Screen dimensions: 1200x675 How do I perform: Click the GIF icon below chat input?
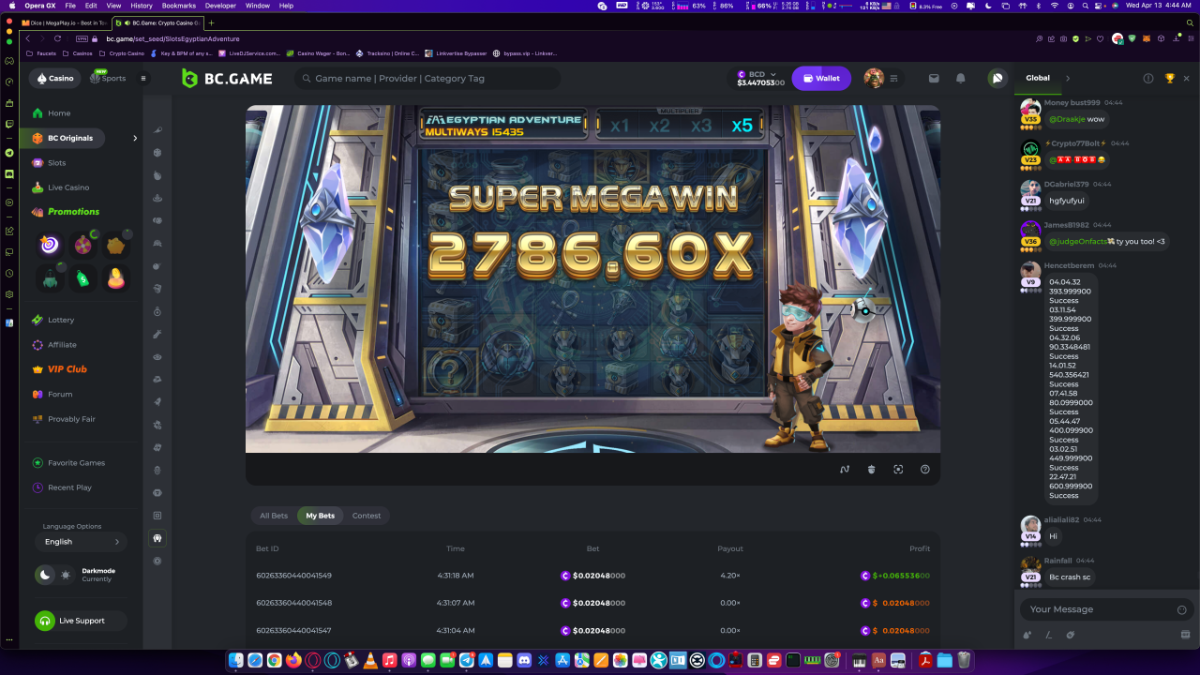click(x=1186, y=634)
